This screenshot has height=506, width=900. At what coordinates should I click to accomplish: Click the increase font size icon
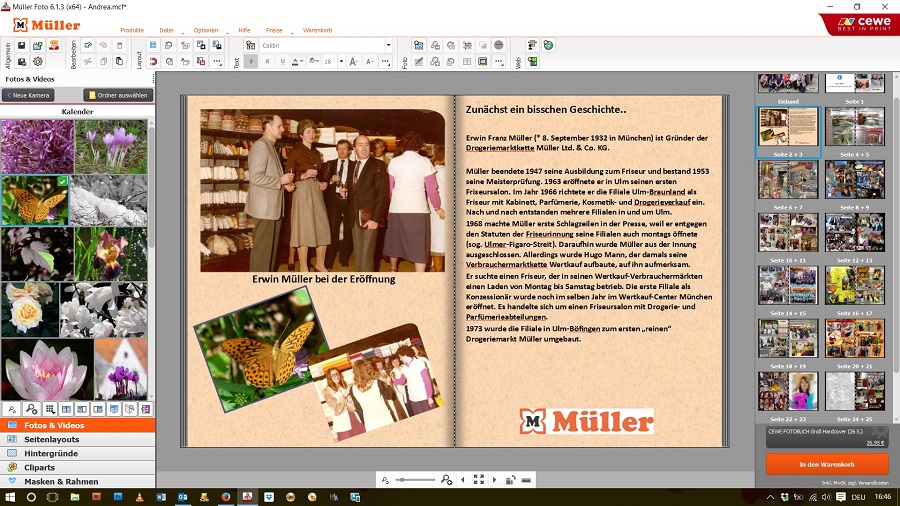(355, 62)
